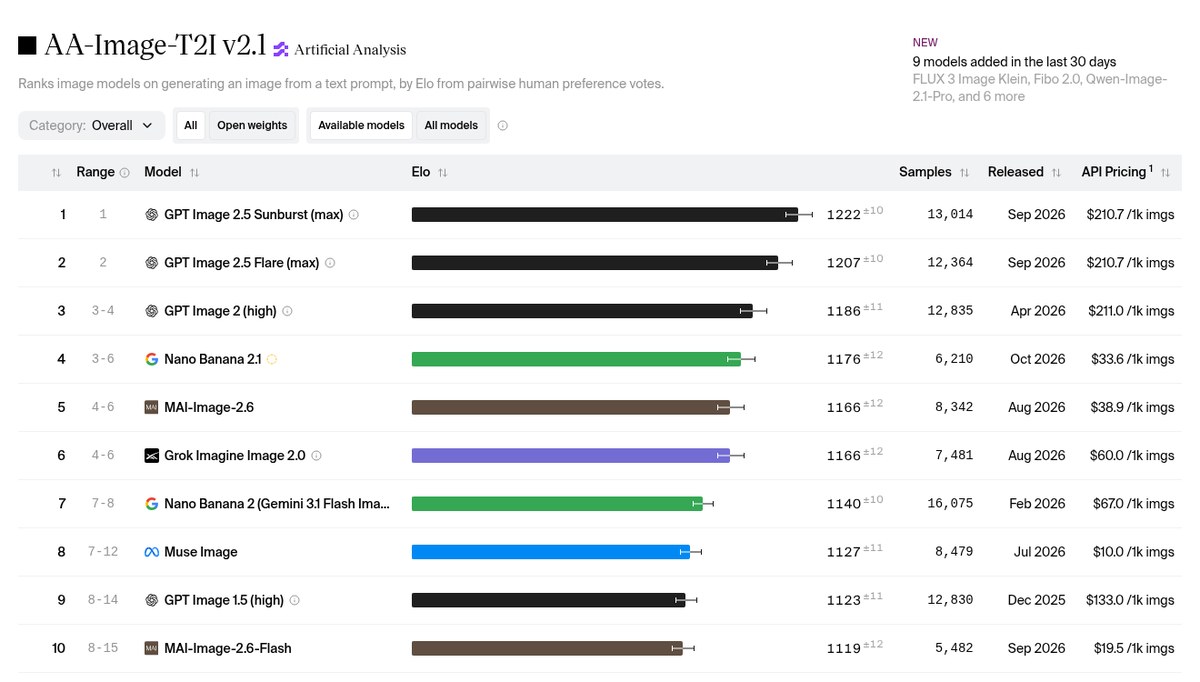Sort models by API Pricing
Viewport: 1200px width, 682px height.
(1165, 173)
